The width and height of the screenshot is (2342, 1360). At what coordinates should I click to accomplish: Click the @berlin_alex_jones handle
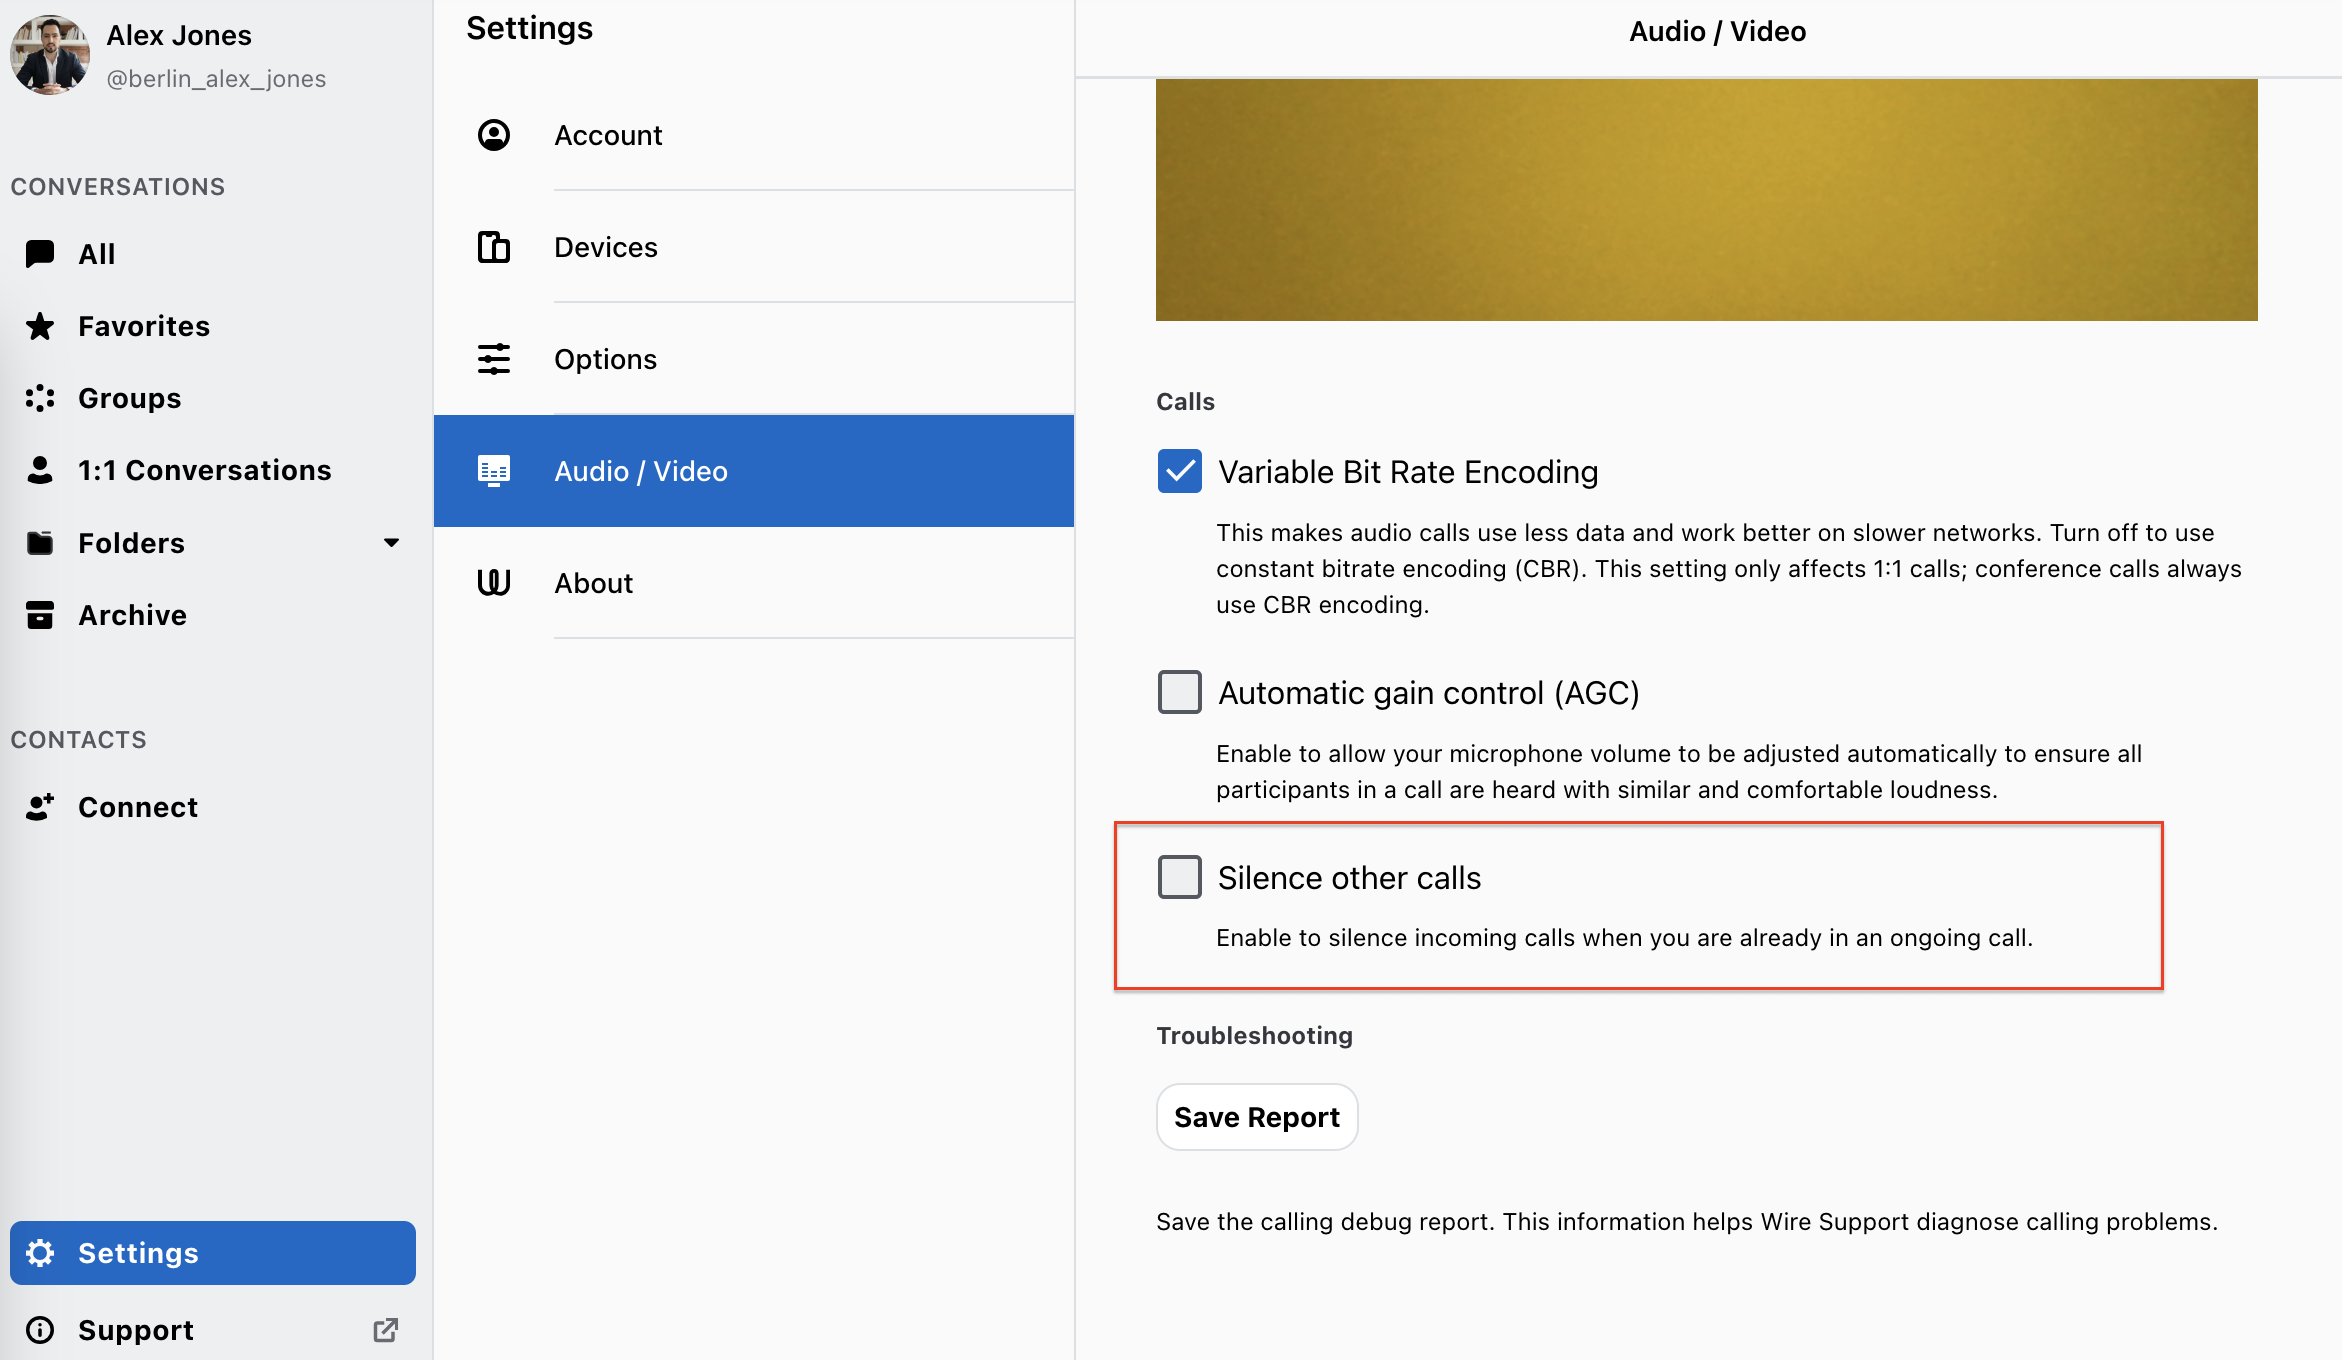(216, 79)
